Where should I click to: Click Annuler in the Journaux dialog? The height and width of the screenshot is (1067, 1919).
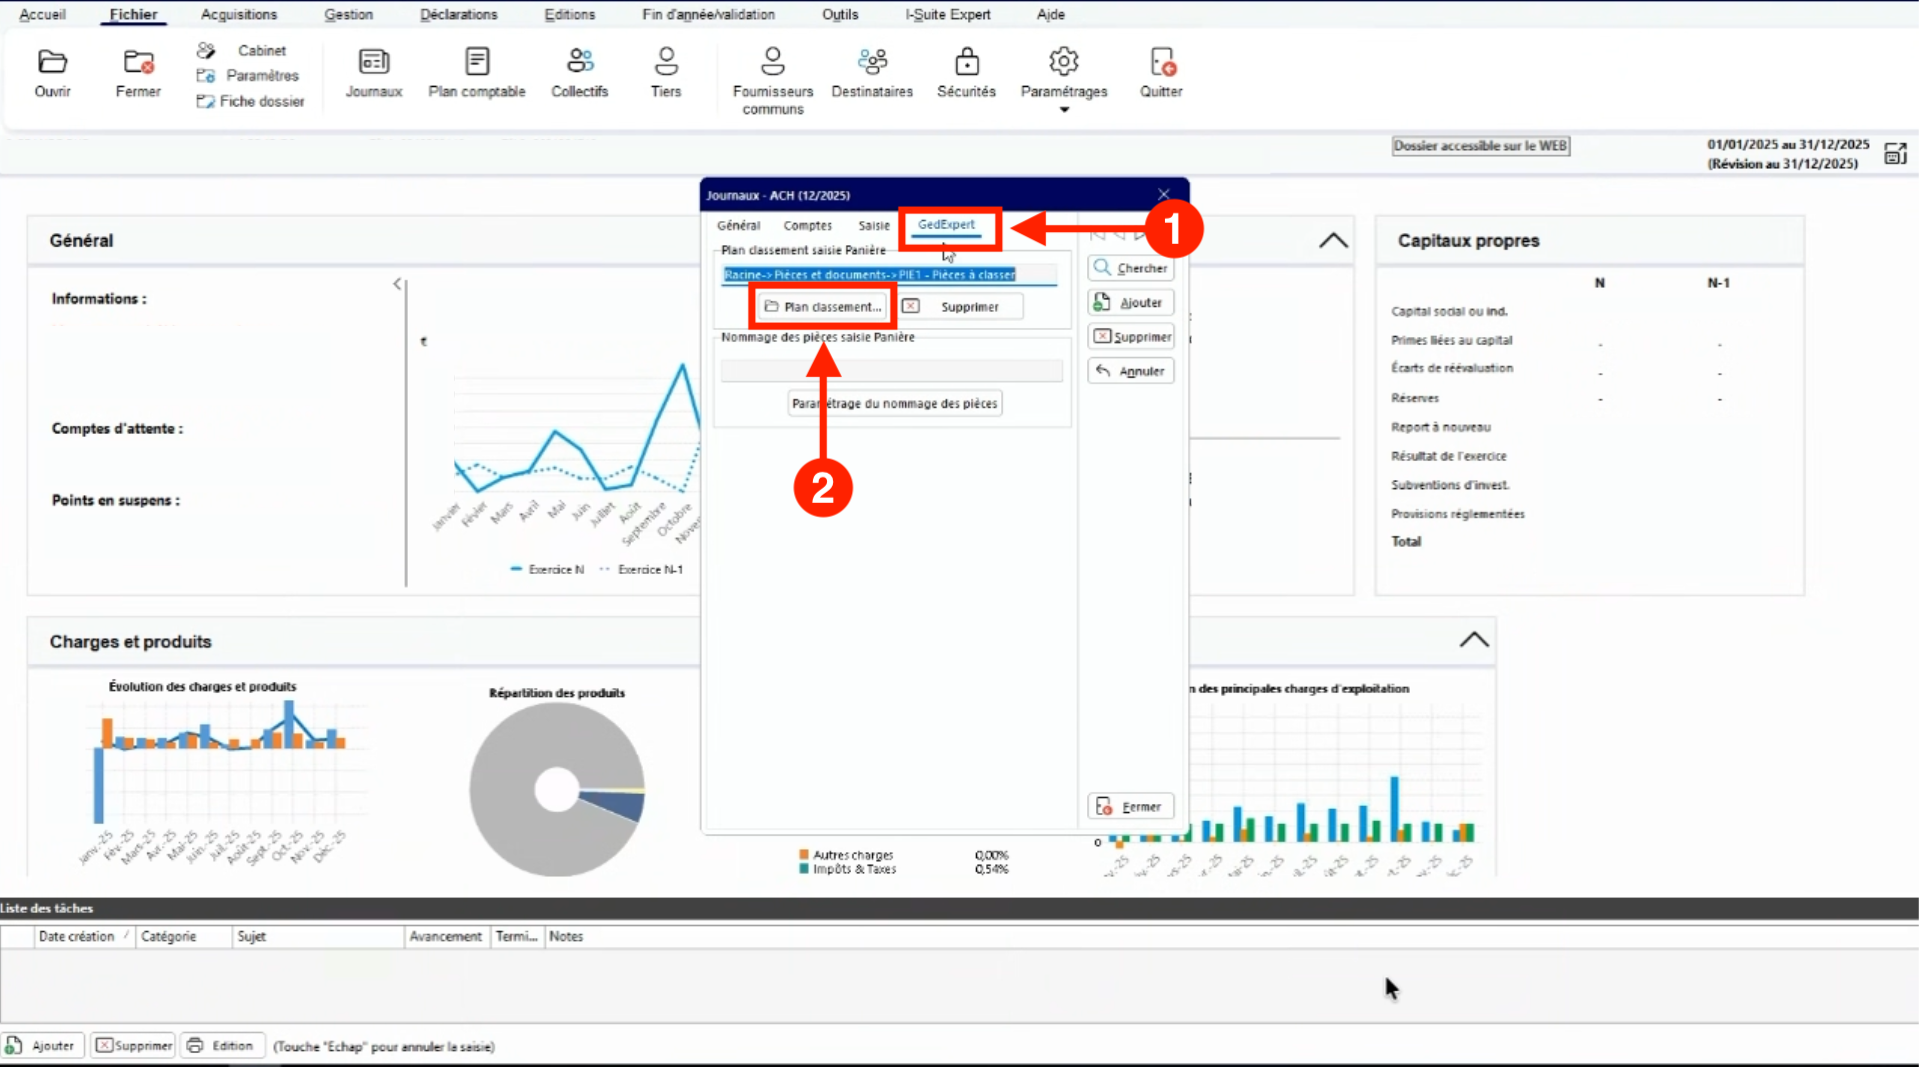click(1131, 370)
